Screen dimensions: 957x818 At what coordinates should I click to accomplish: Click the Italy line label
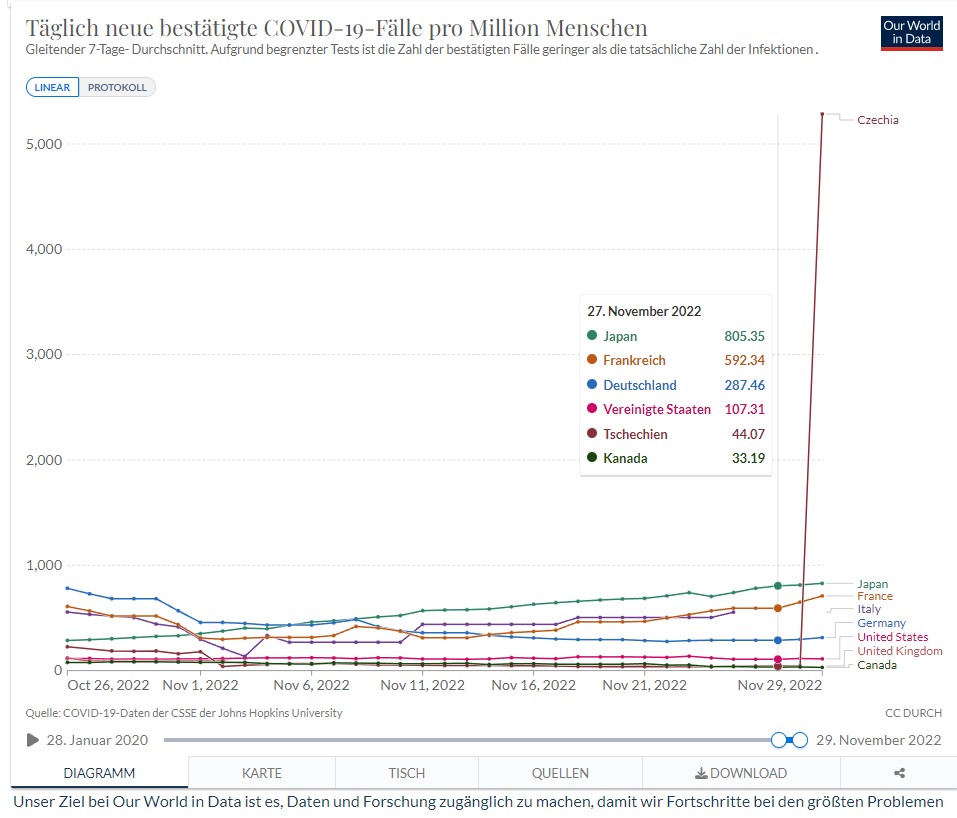(x=869, y=609)
